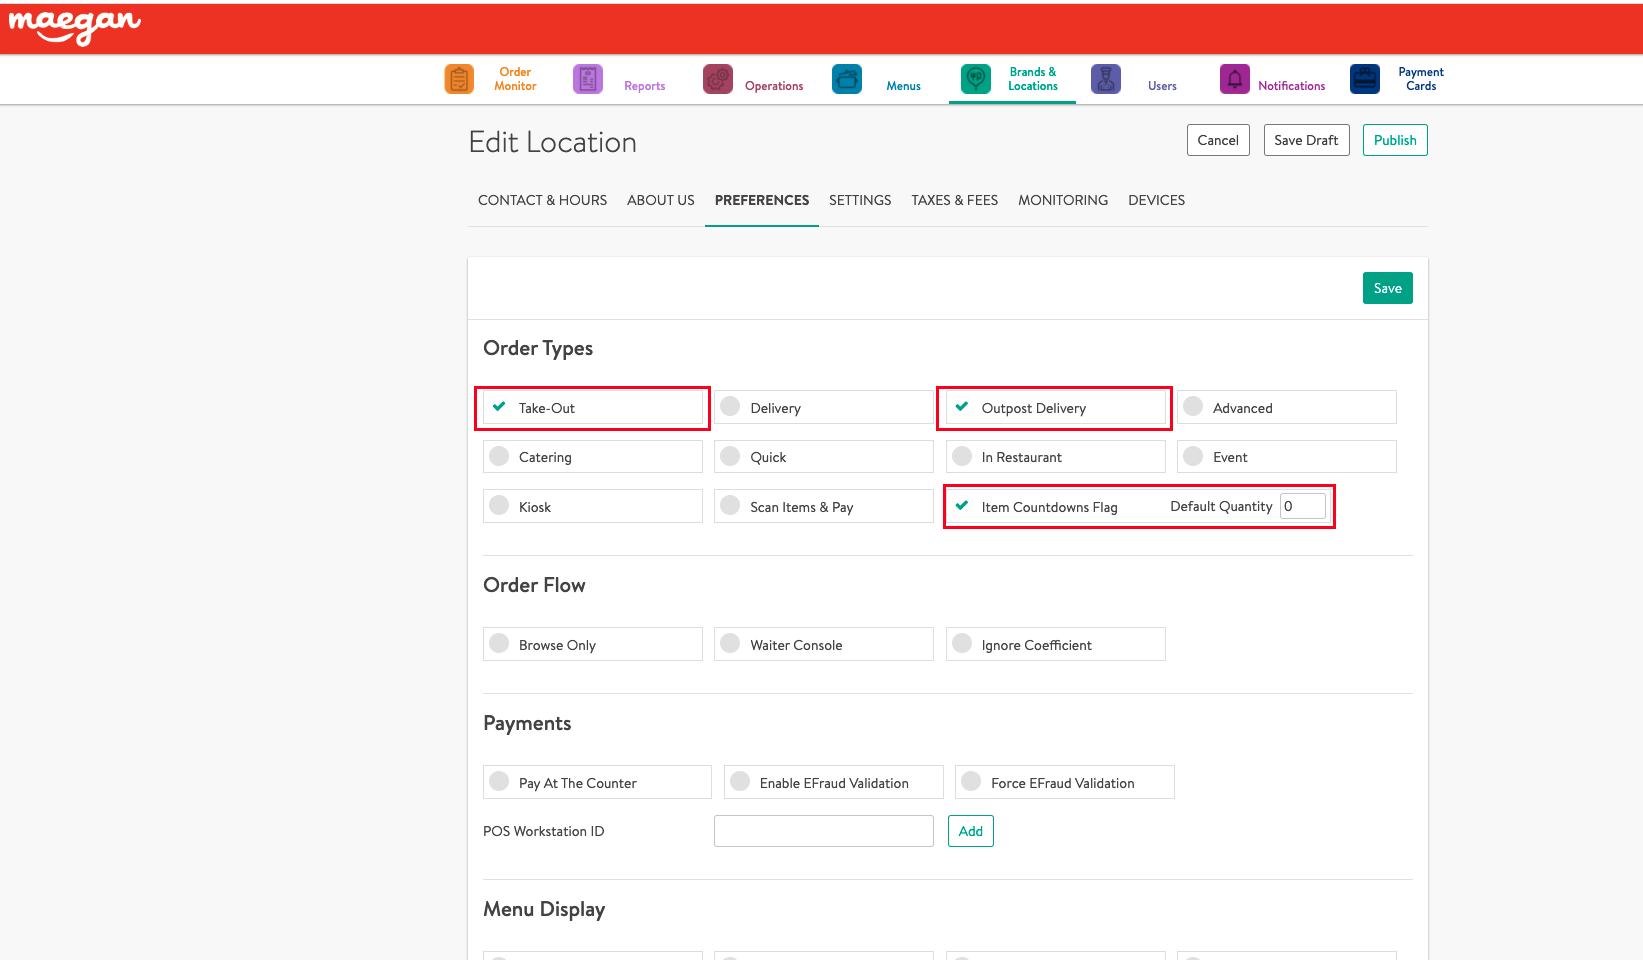The width and height of the screenshot is (1643, 960).
Task: Open the Payment Cards icon
Action: (1364, 79)
